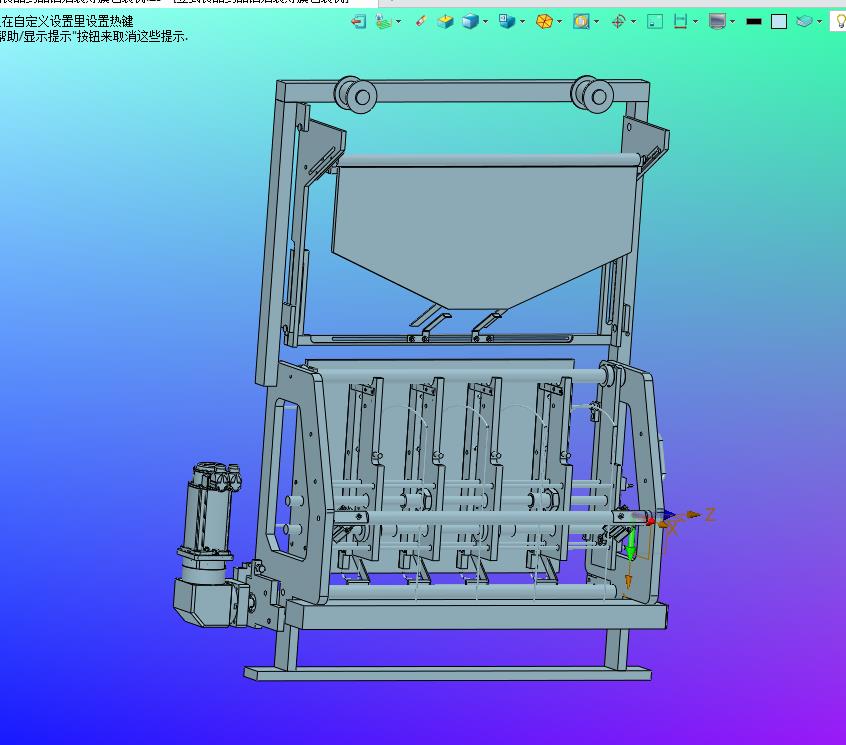Viewport: 846px width, 745px height.
Task: Expand the section clip dropdown arrow
Action: 695,22
